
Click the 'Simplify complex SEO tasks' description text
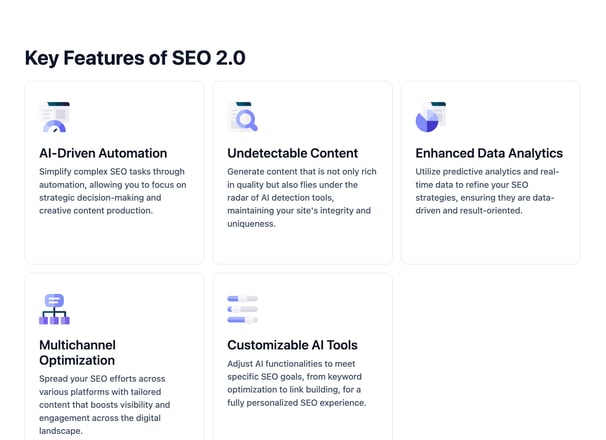tap(112, 191)
